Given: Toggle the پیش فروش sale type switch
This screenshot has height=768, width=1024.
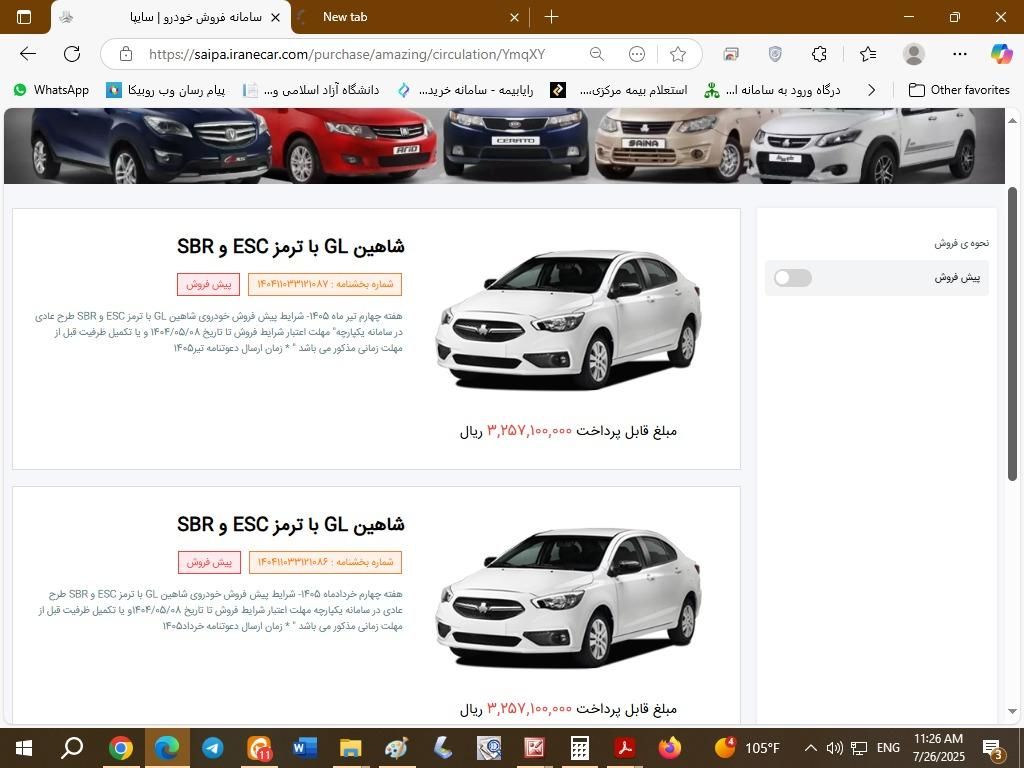Looking at the screenshot, I should pos(793,278).
